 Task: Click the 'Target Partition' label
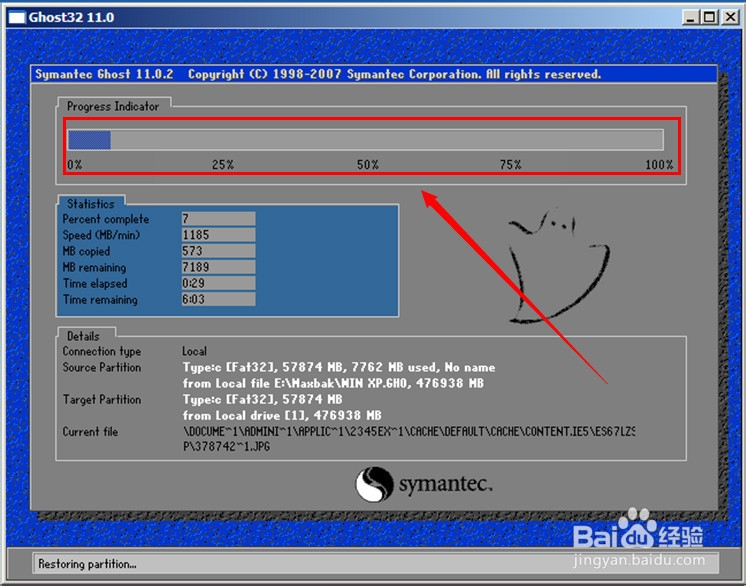point(102,400)
